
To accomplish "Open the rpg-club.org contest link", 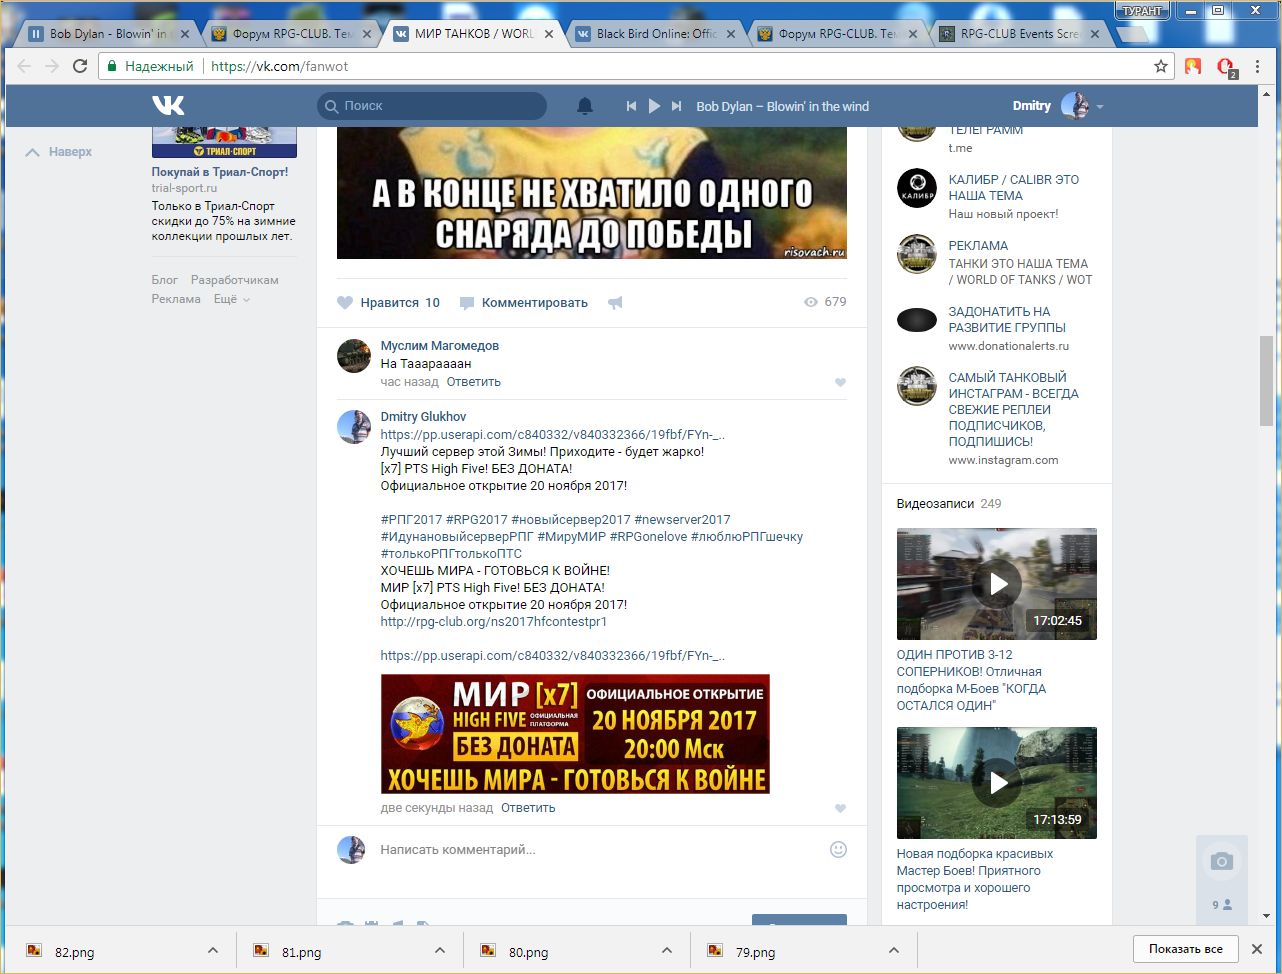I will pos(493,622).
